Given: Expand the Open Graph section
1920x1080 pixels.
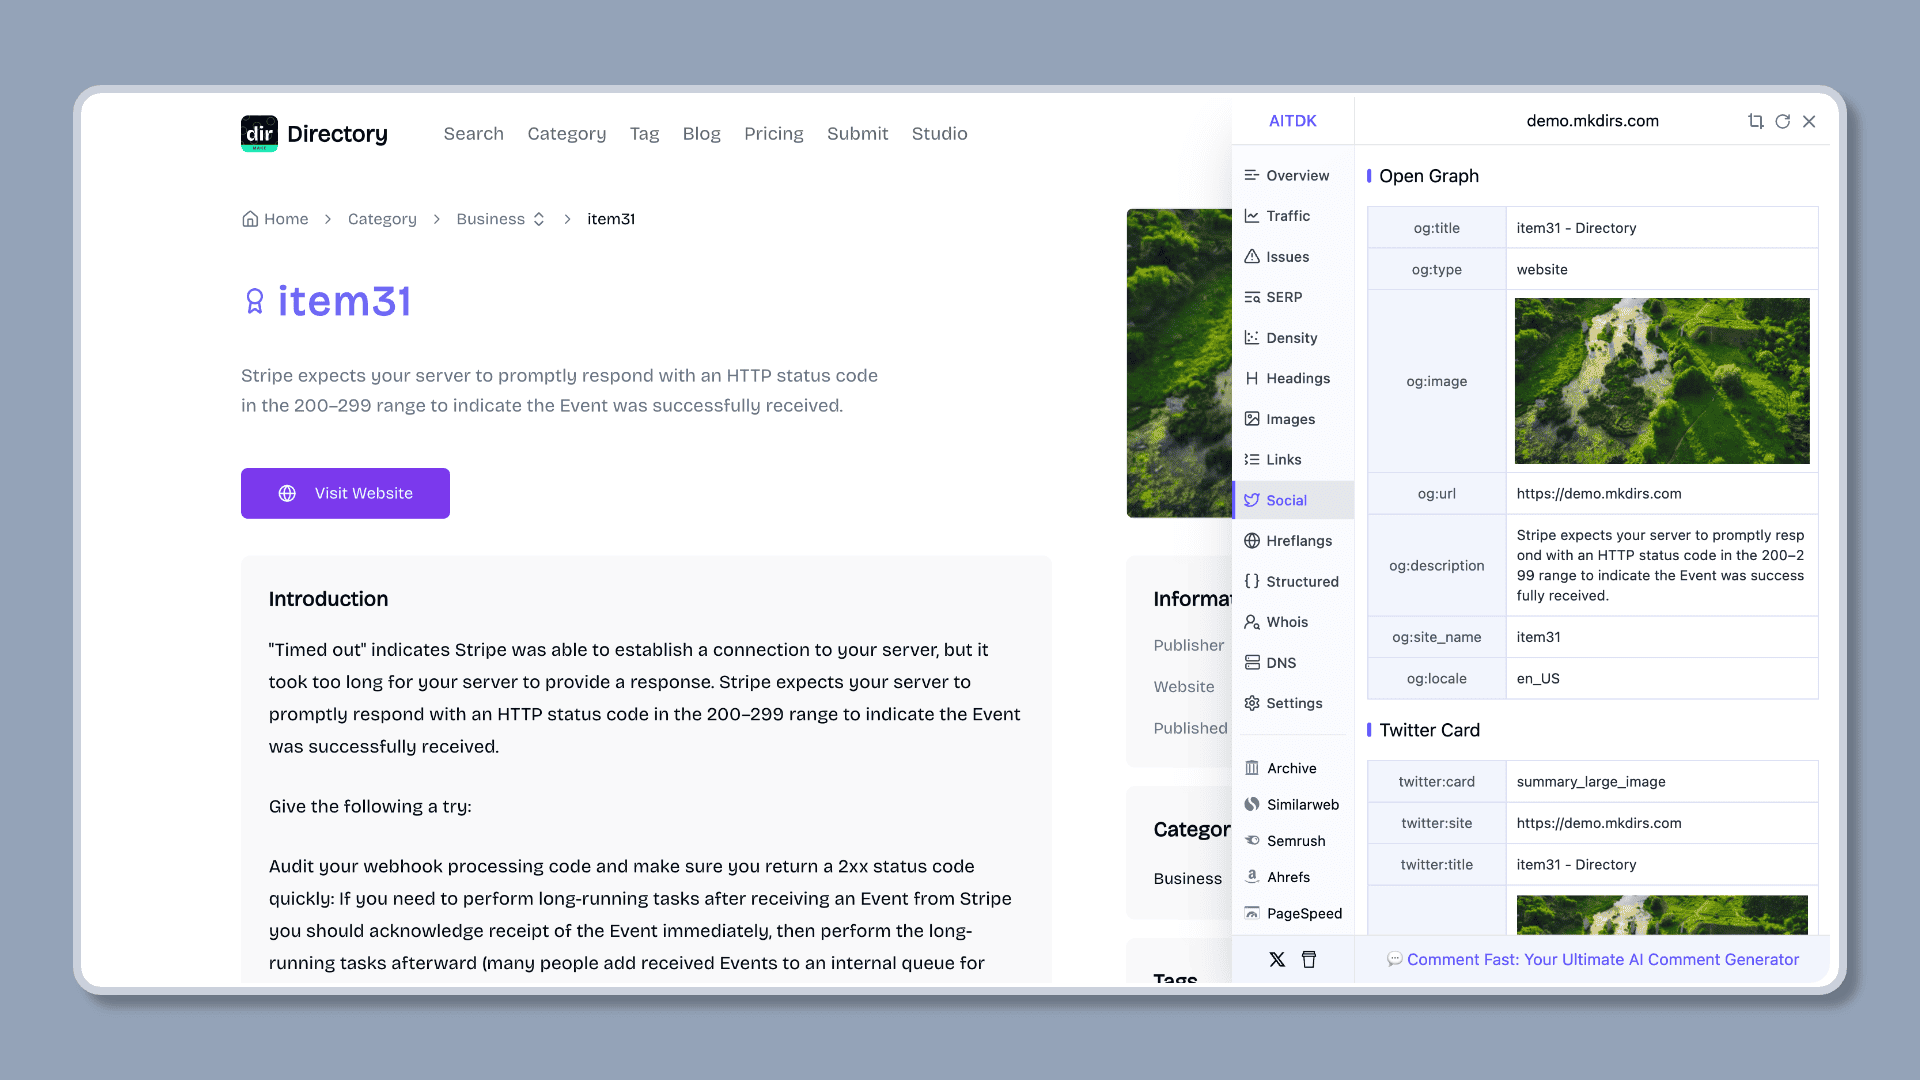Looking at the screenshot, I should point(1429,175).
